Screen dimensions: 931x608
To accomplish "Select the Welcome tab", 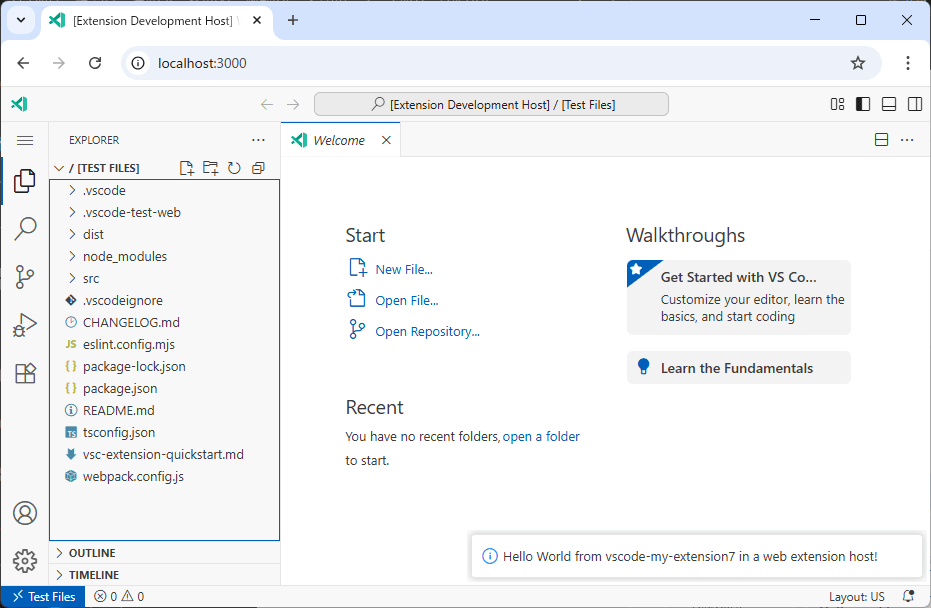I will 340,140.
